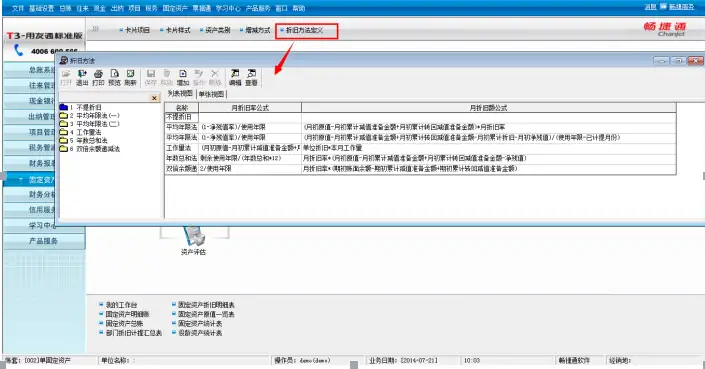Open the 资产评估 desktop icon
This screenshot has height=369, width=705.
194,241
